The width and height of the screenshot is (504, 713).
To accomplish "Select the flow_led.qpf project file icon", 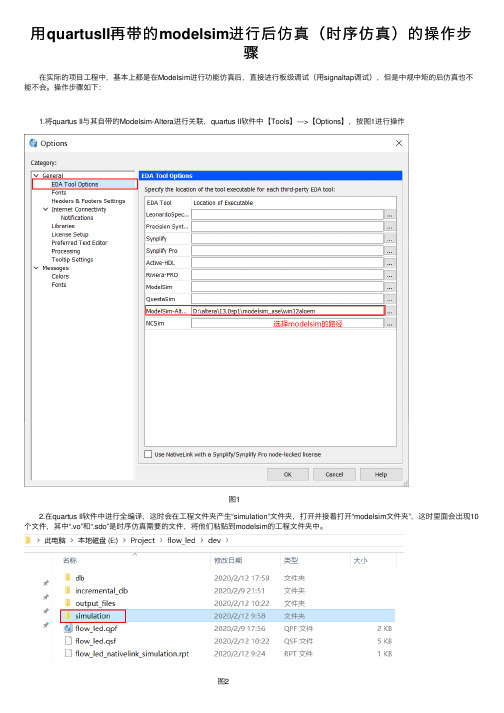I will [x=68, y=628].
